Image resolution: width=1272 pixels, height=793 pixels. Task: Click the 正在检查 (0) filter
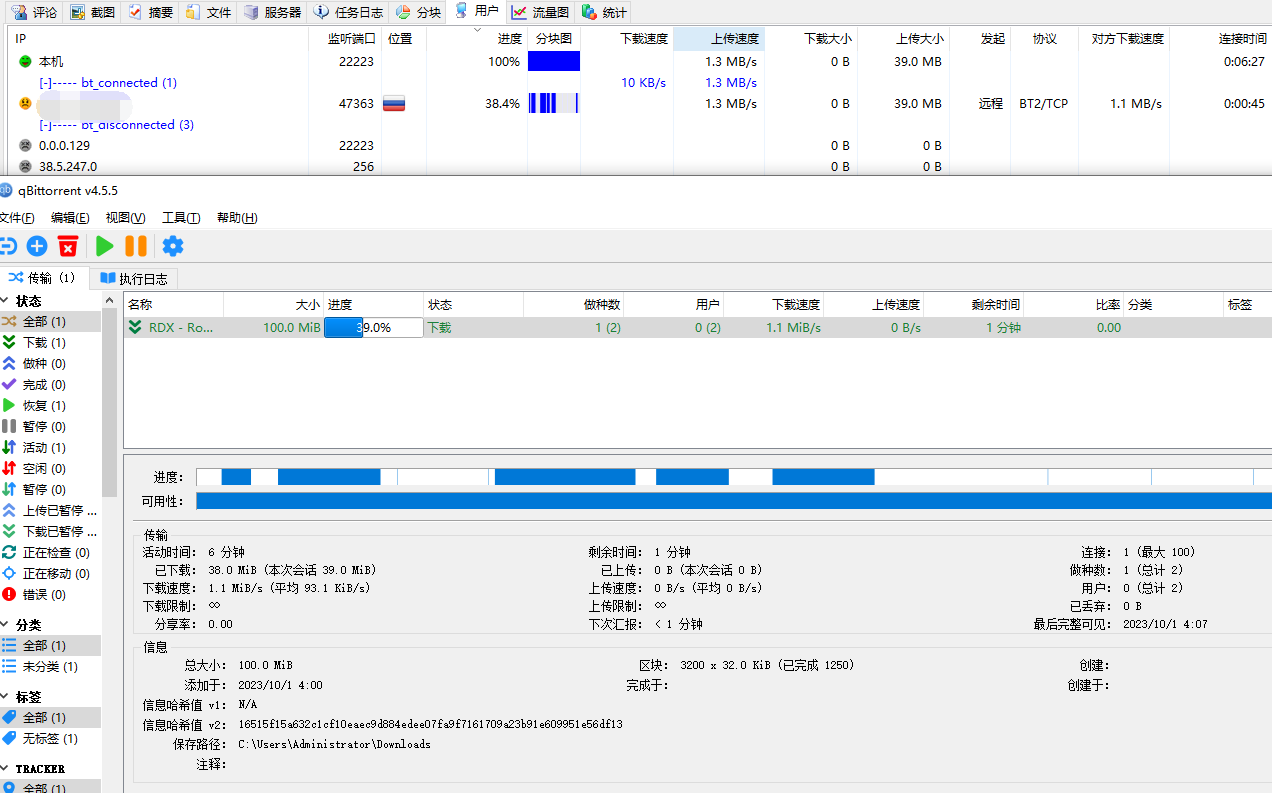tap(56, 553)
